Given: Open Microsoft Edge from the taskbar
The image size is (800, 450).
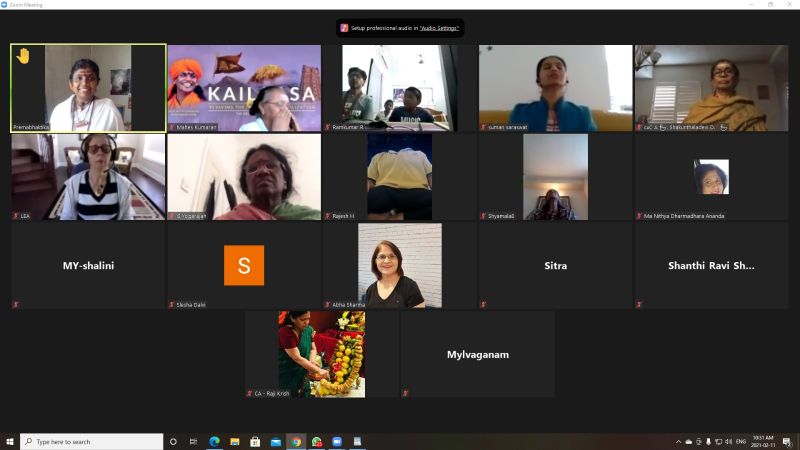Looking at the screenshot, I should click(x=214, y=441).
